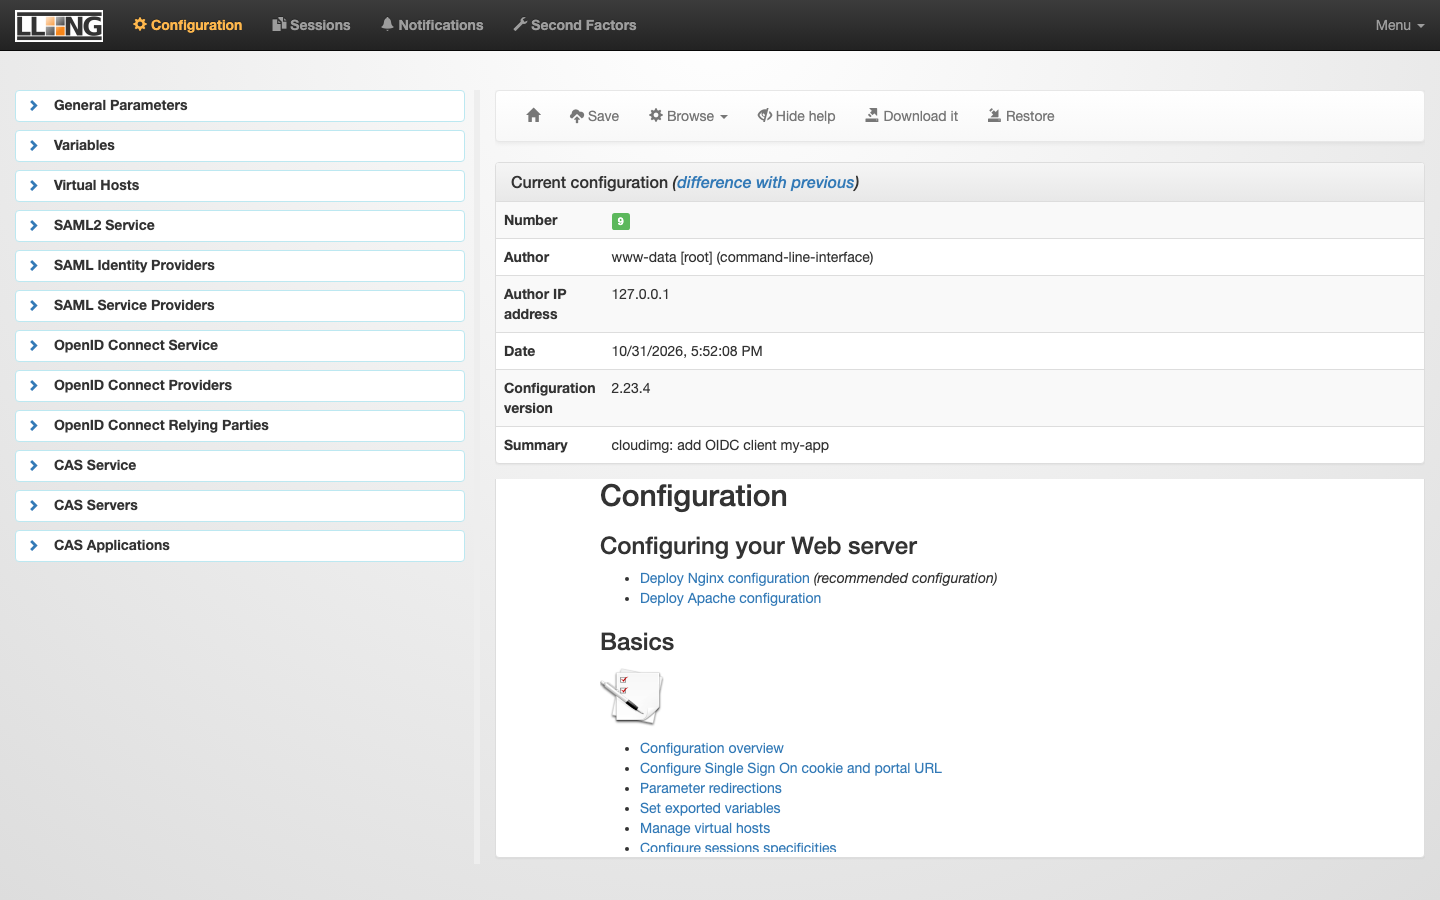Click configuration version value 2.23.4

coord(631,388)
